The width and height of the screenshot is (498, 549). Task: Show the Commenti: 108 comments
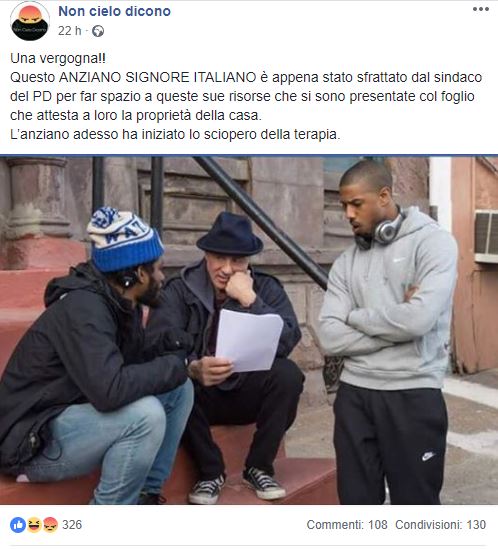(x=347, y=525)
